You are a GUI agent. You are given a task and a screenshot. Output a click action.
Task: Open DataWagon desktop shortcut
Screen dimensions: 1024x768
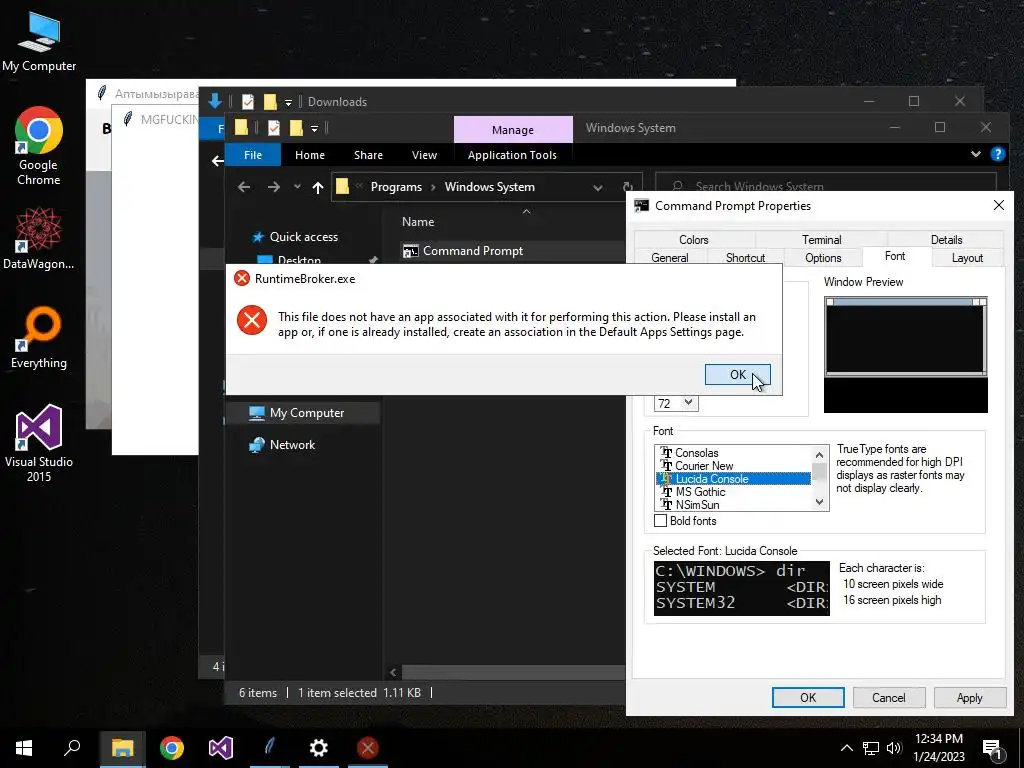(39, 238)
